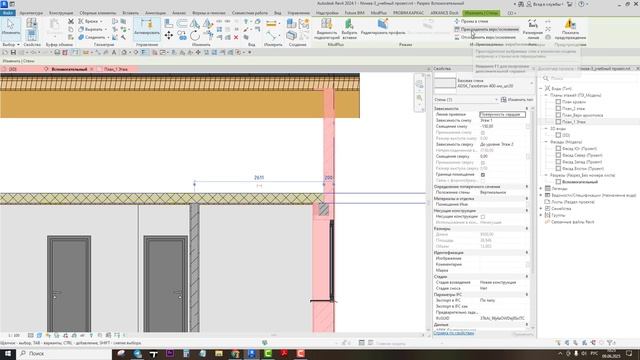Open the Архитектура ribbon tab

tap(31, 13)
